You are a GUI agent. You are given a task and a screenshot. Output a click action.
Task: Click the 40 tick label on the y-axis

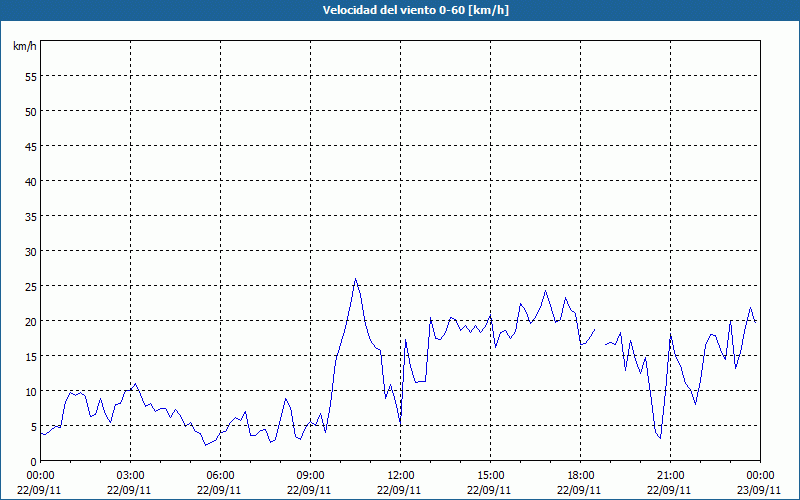click(x=30, y=181)
